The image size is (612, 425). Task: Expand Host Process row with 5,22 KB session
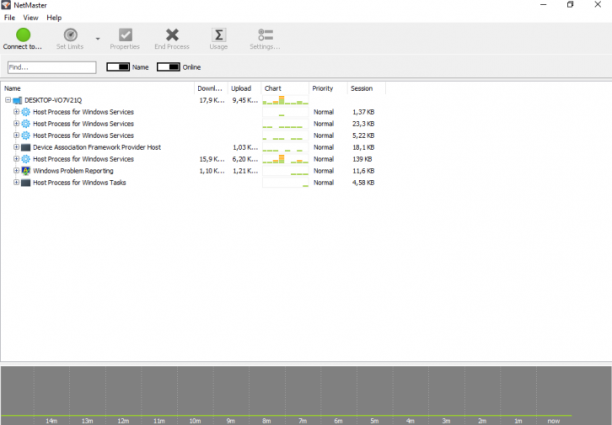(16, 135)
